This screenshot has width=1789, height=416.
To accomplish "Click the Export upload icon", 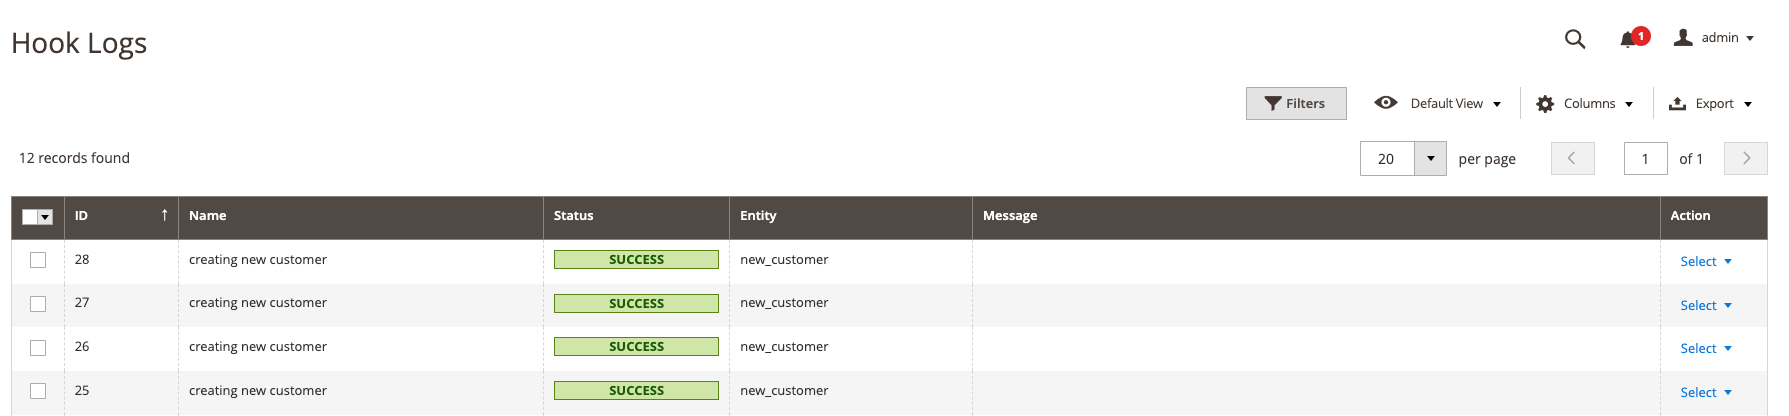I will tap(1677, 104).
